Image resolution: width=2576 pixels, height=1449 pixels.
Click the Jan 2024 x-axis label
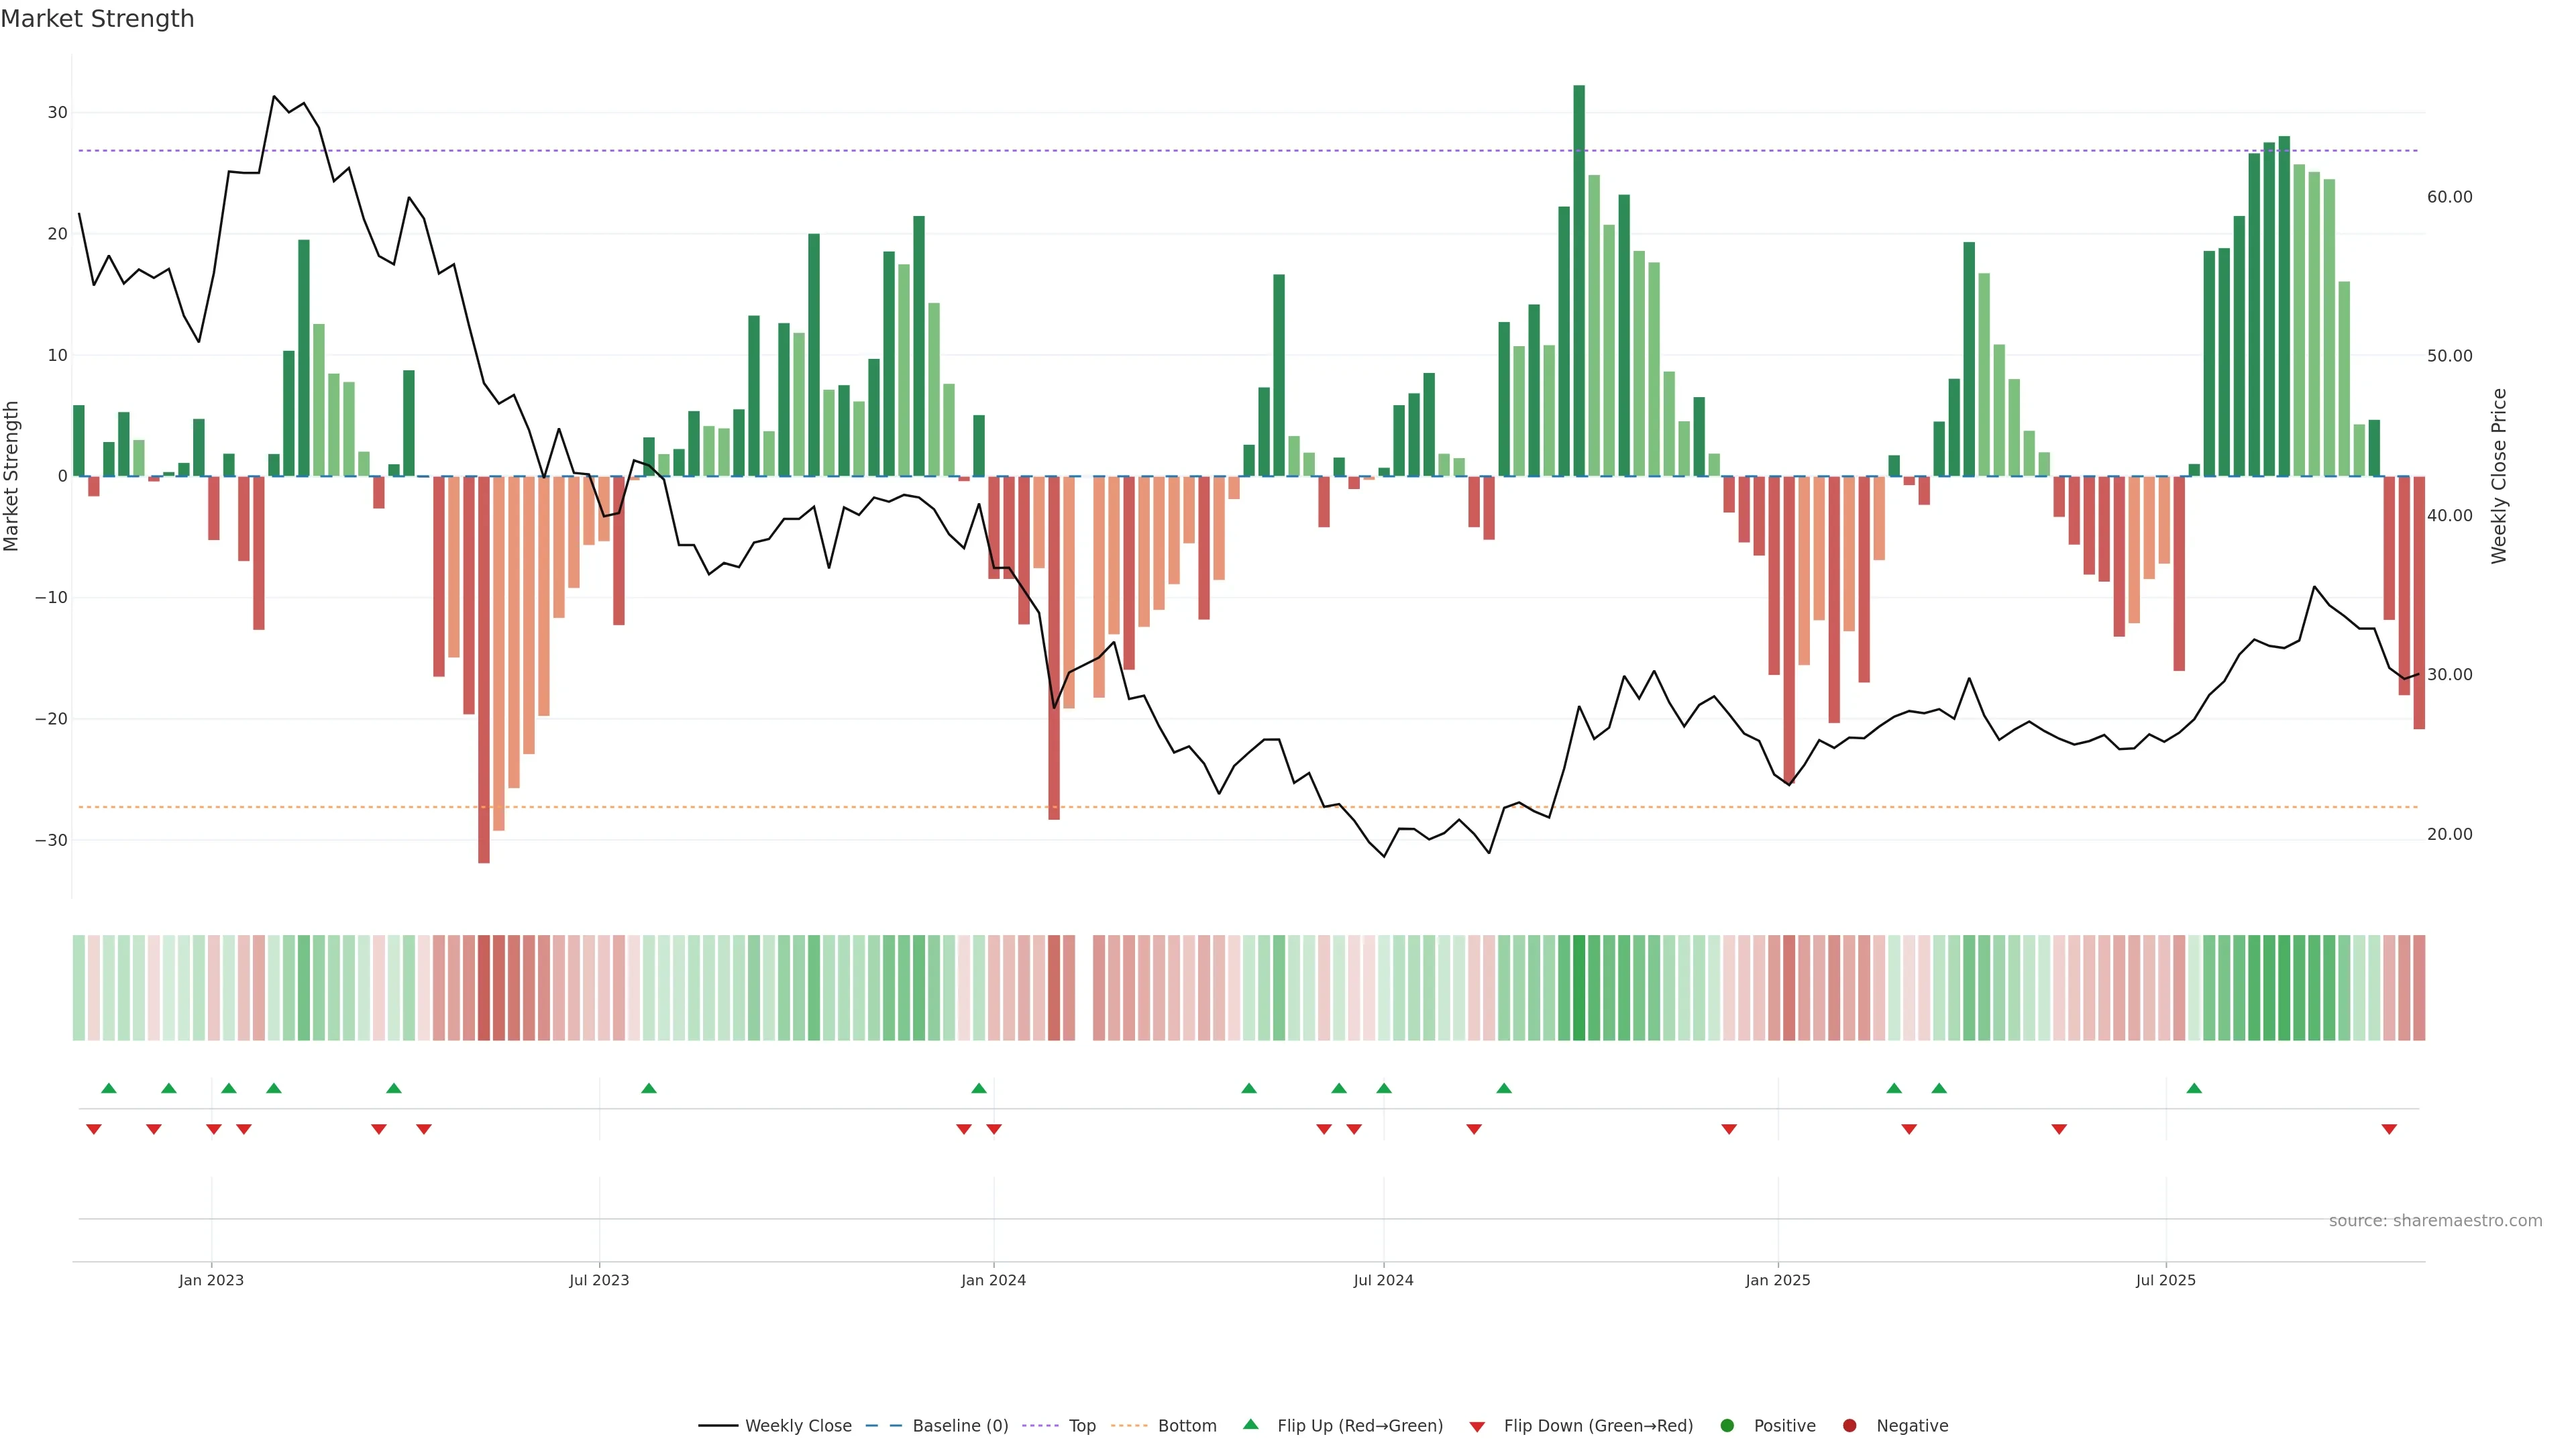(993, 1280)
